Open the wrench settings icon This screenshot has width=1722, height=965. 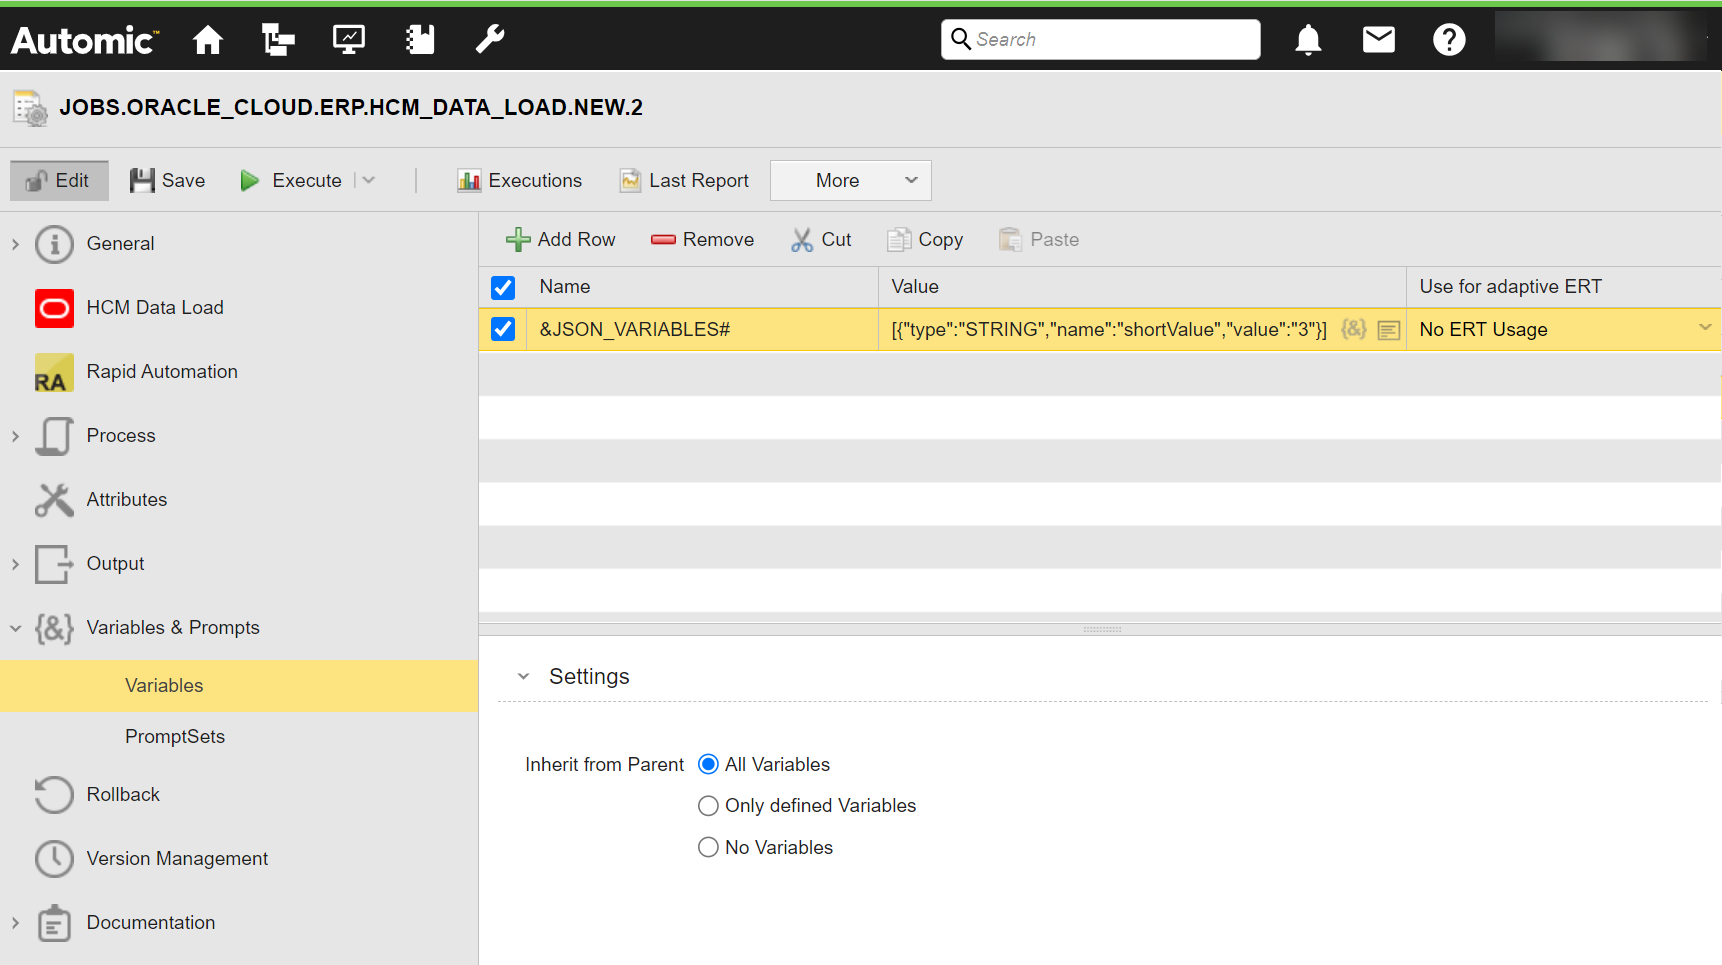pyautogui.click(x=490, y=40)
